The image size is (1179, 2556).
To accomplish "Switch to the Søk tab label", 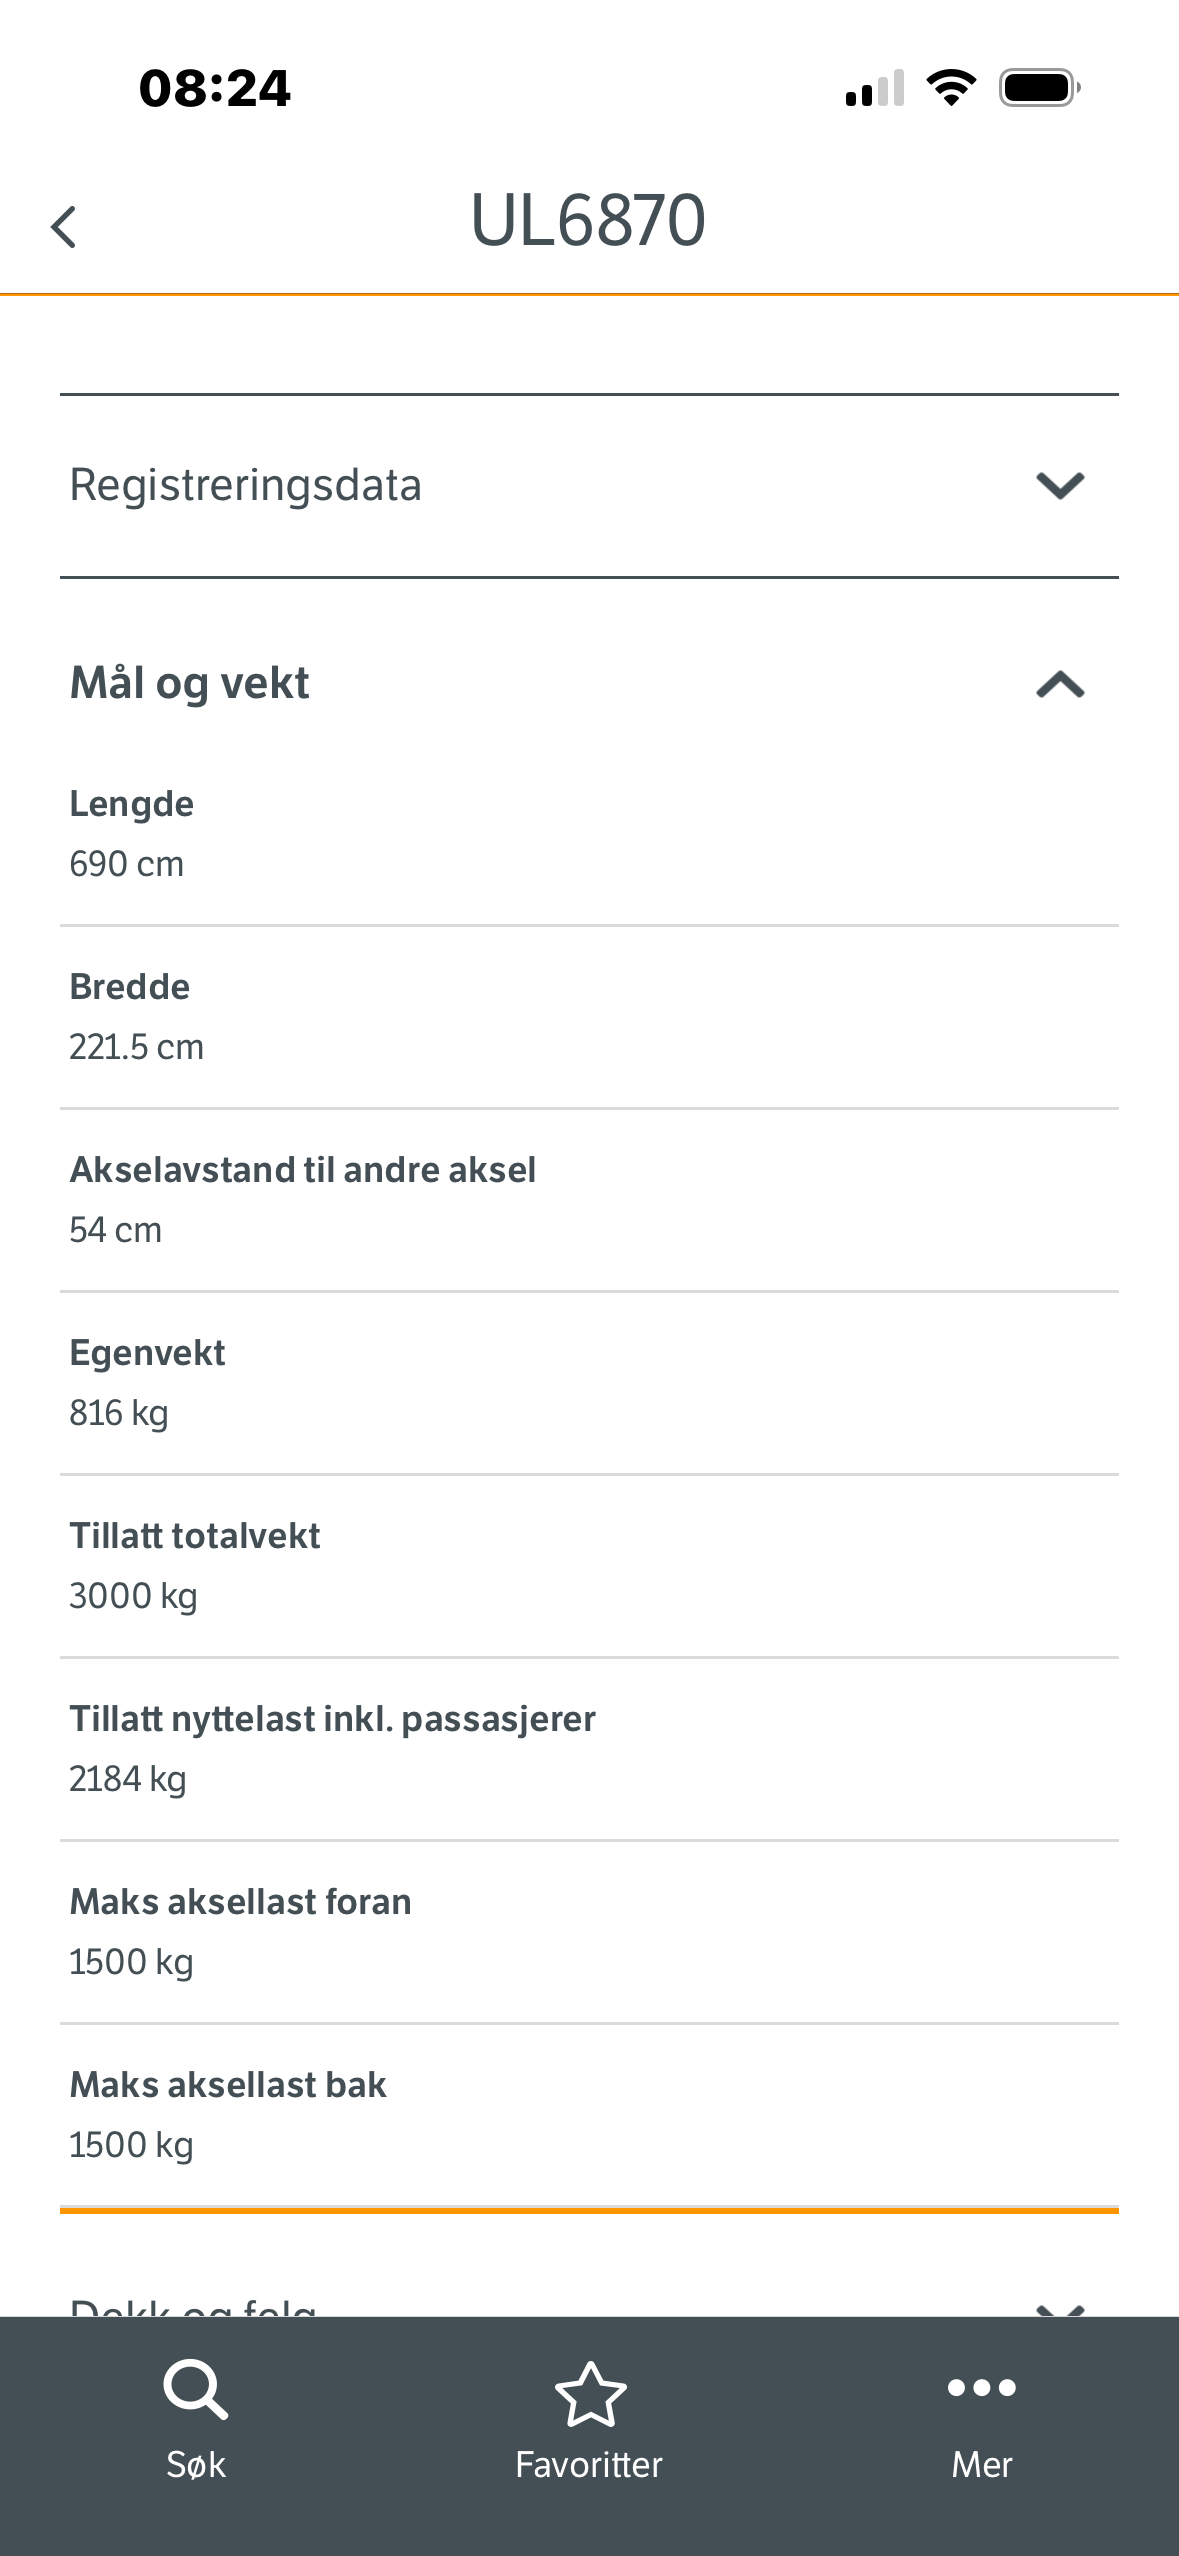I will 195,2464.
